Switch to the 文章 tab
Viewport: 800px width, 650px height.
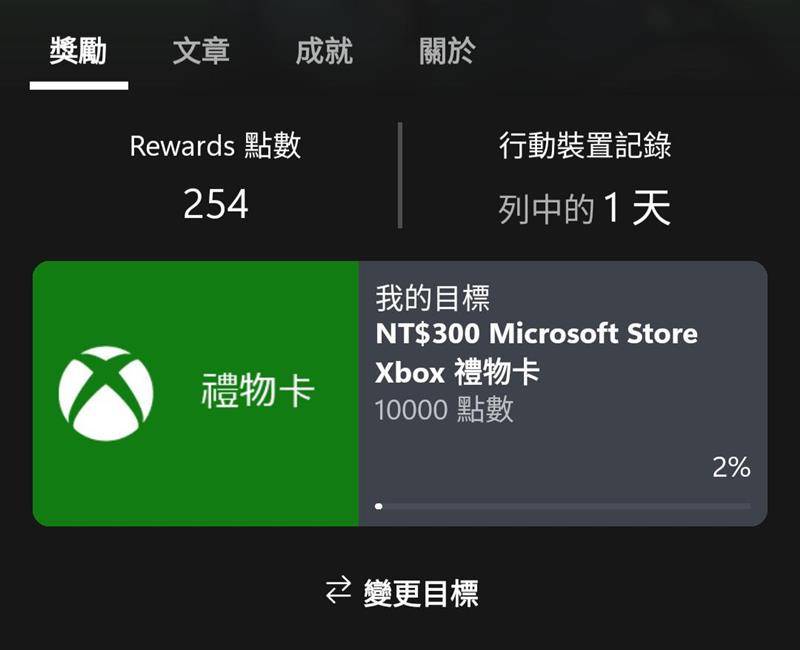click(201, 51)
